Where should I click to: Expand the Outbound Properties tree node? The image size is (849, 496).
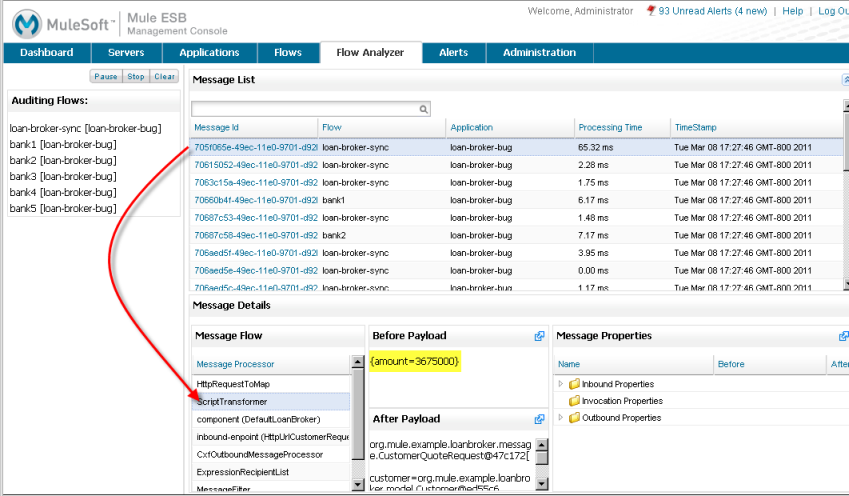click(560, 418)
